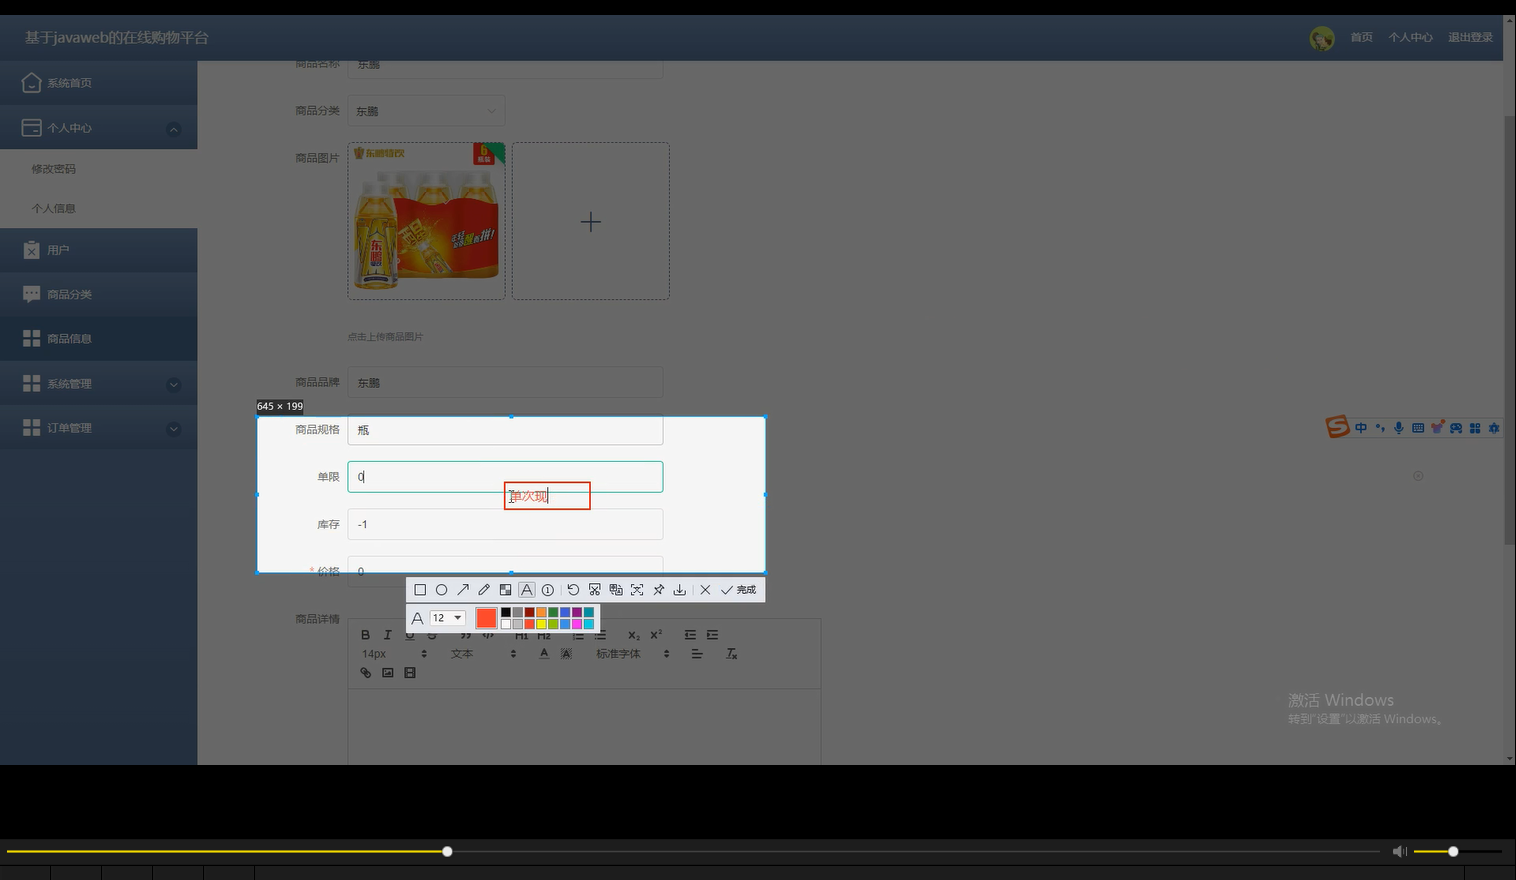Go to 首页 from the header
Screen dimensions: 1516x880
coord(1361,38)
